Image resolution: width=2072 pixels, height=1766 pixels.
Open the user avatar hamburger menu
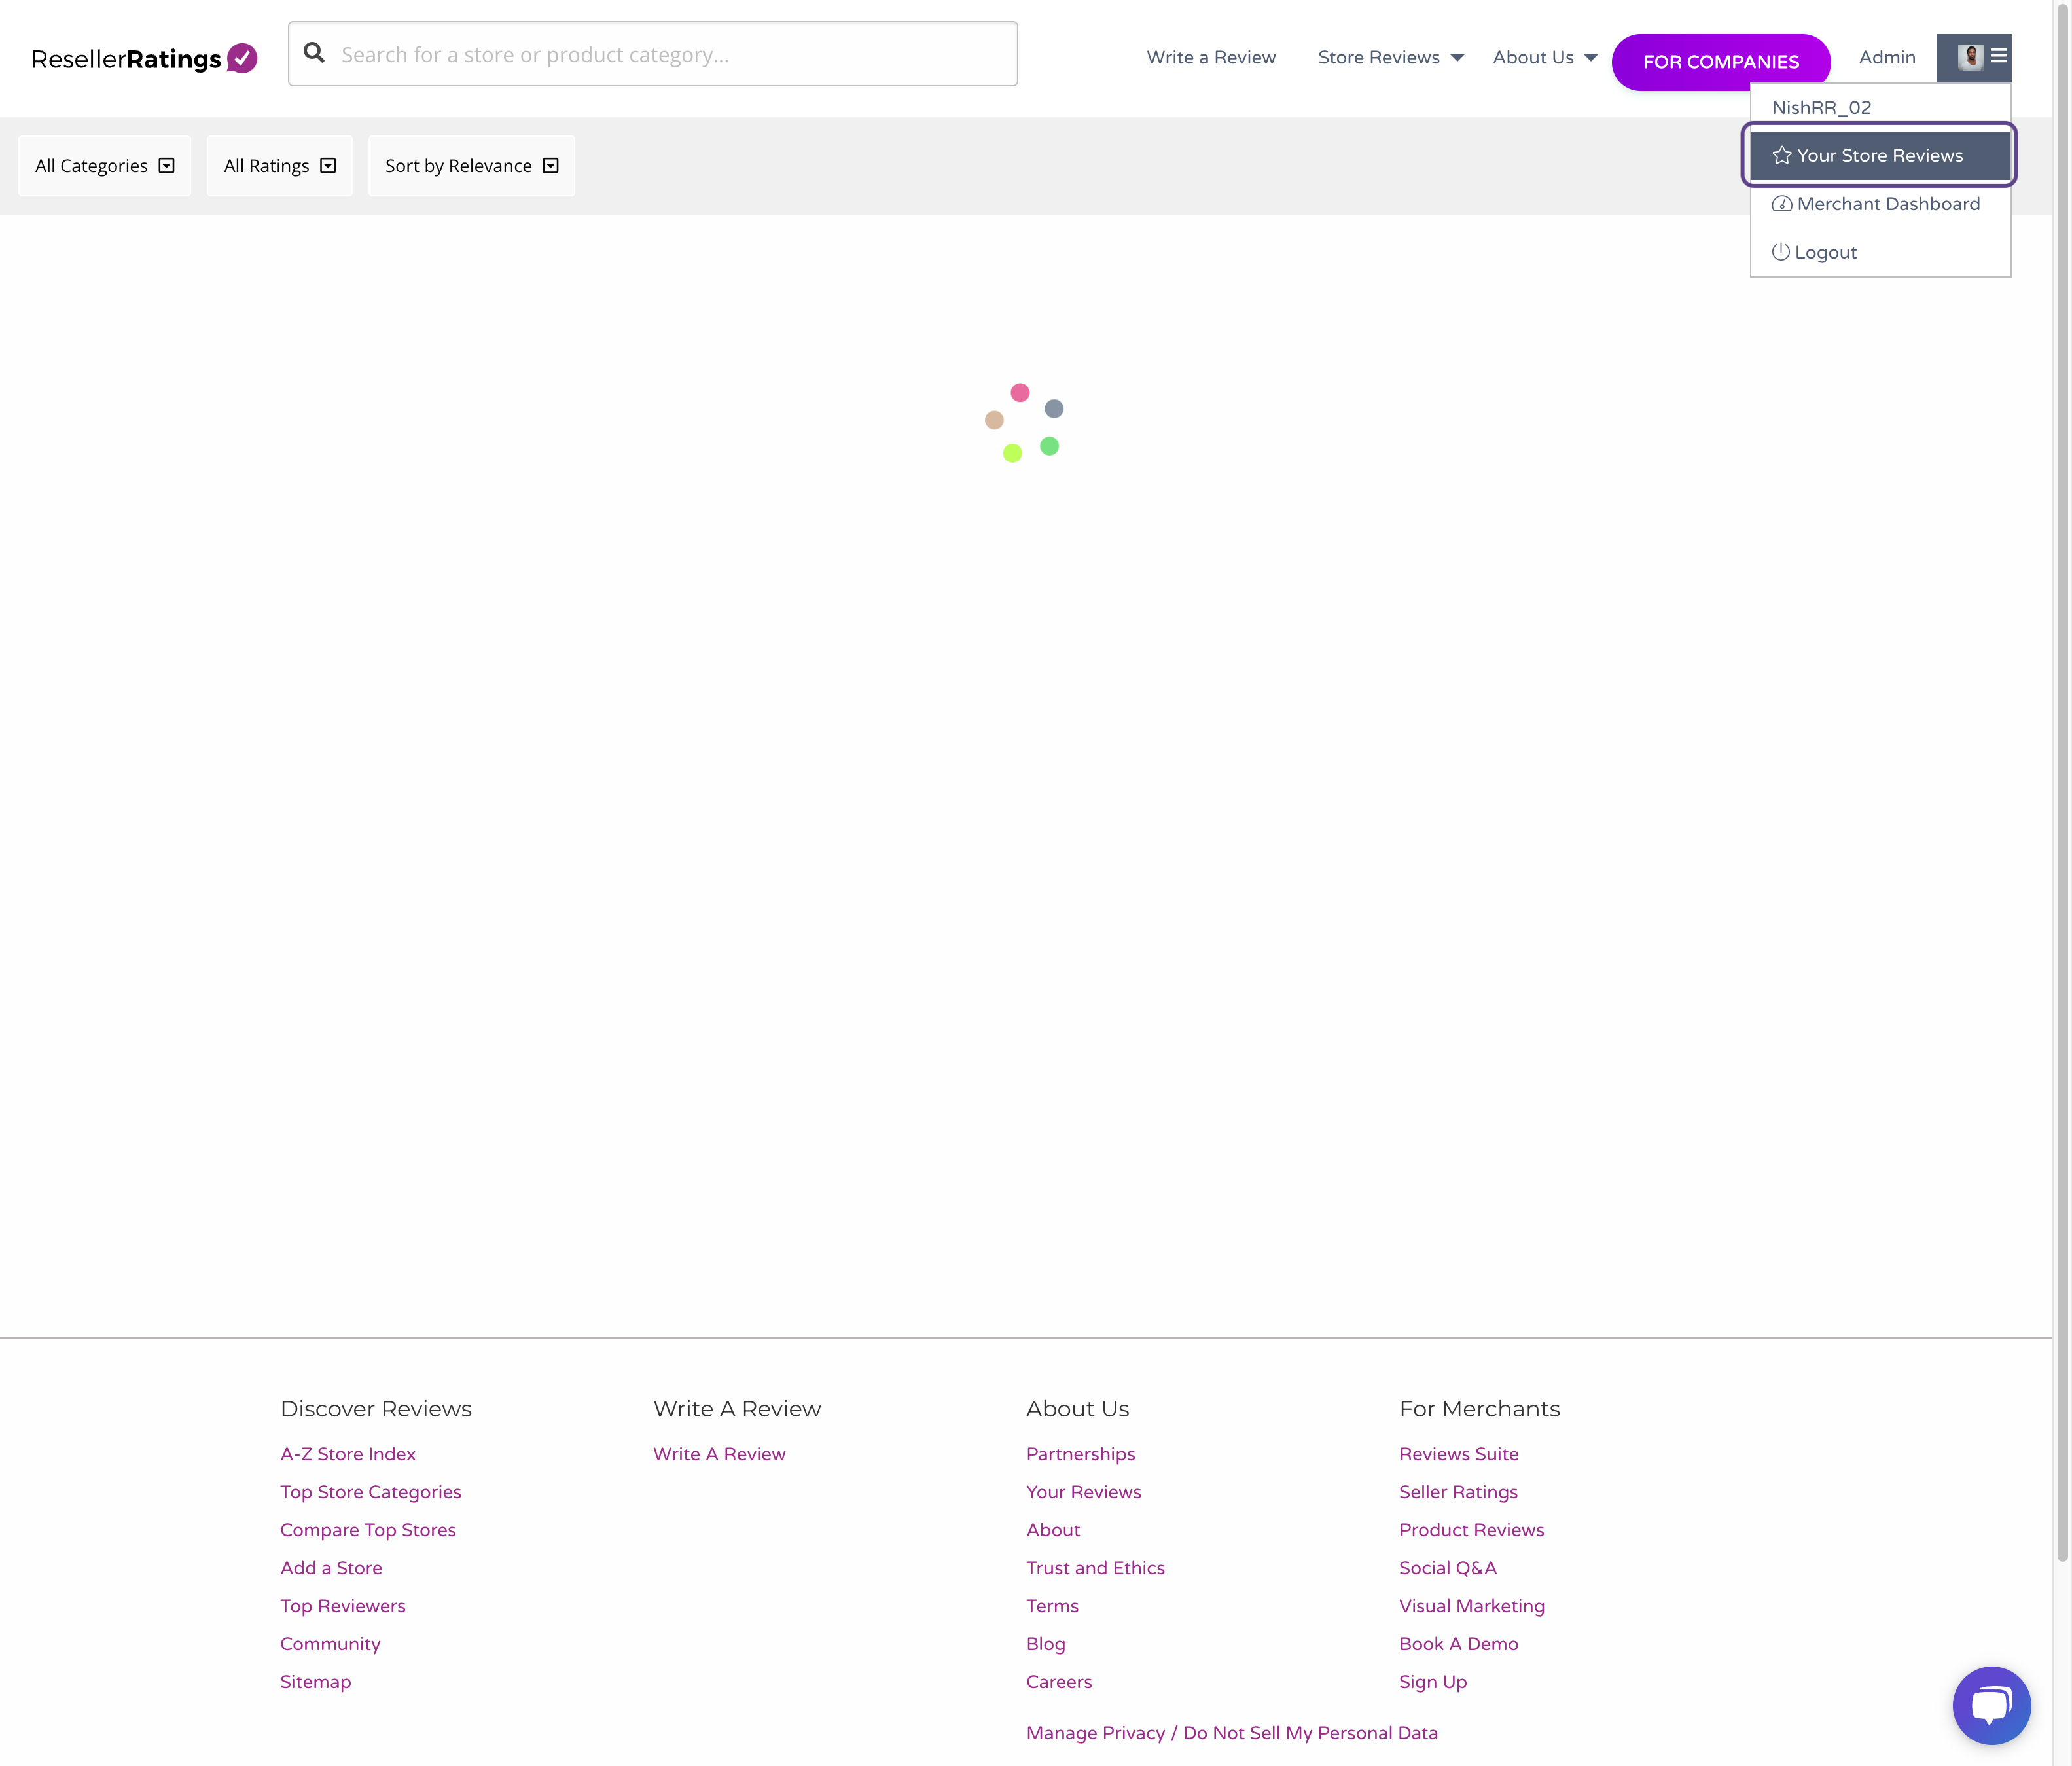(1998, 56)
